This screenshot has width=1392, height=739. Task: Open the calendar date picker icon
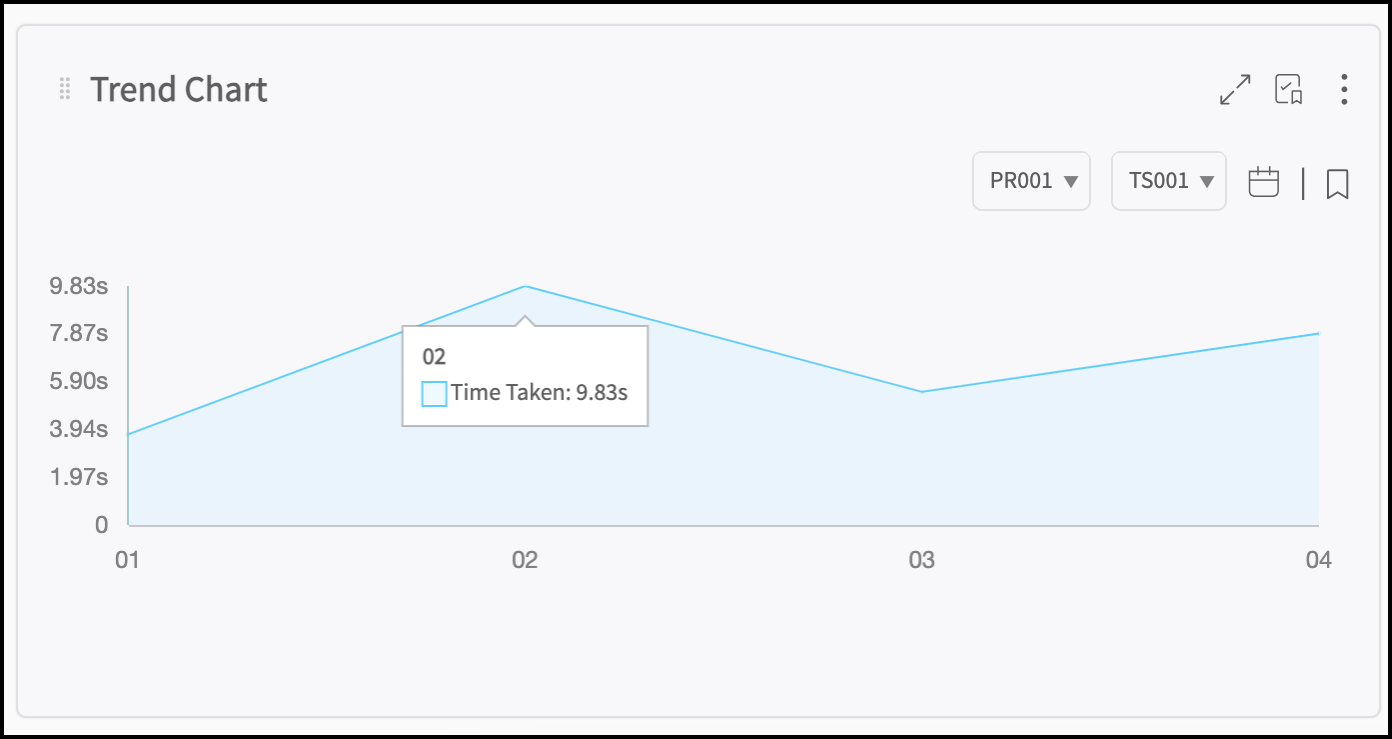click(1264, 182)
